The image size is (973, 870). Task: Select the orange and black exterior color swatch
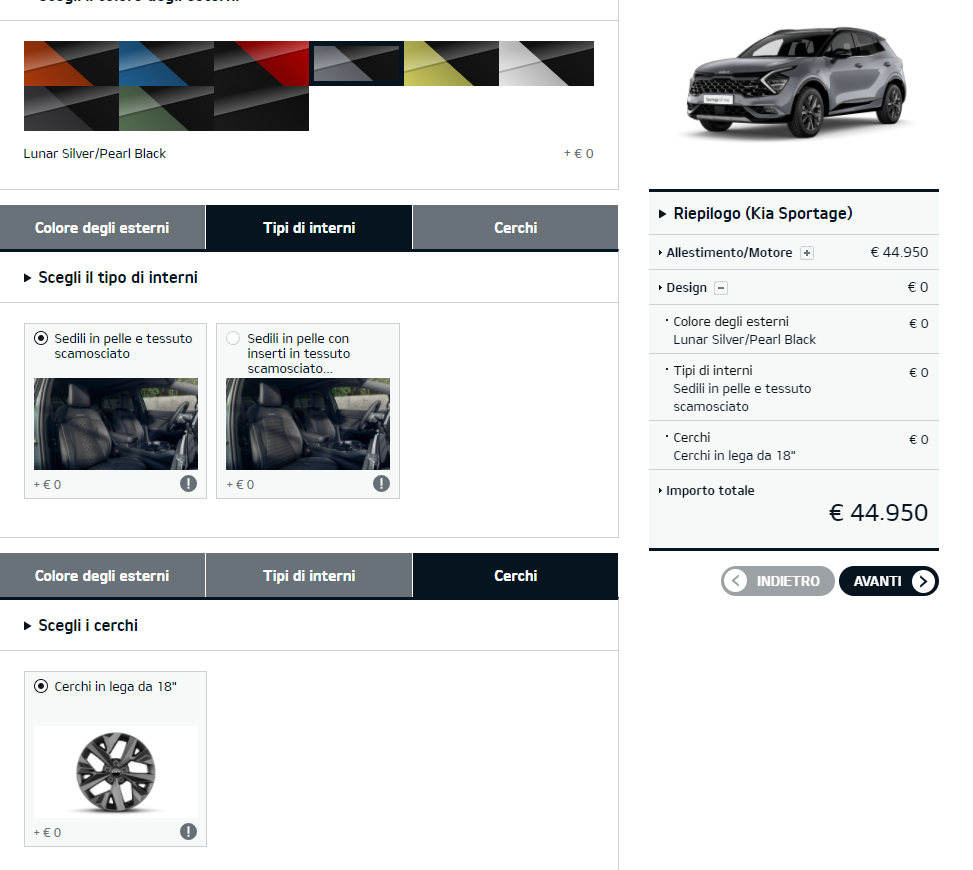(71, 63)
